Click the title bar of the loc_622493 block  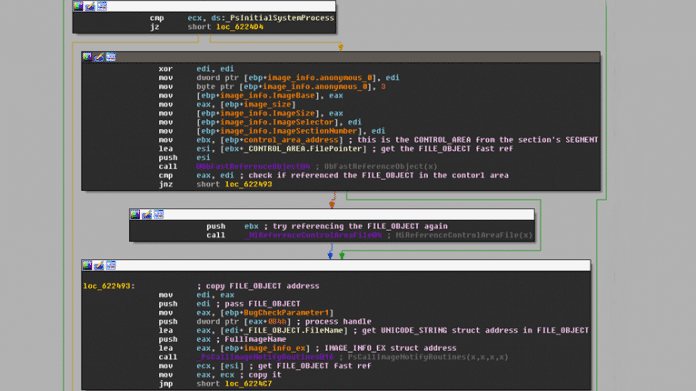point(336,265)
